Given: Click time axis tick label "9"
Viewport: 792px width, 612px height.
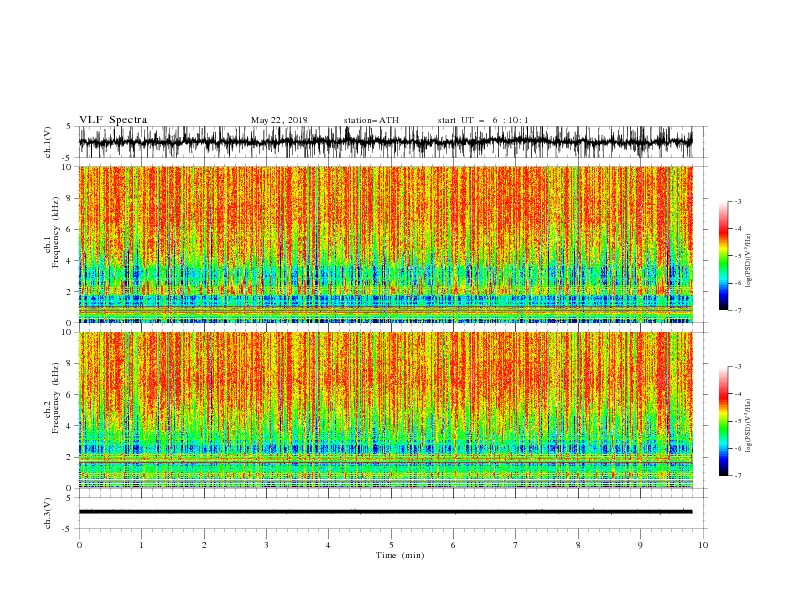Looking at the screenshot, I should point(640,545).
